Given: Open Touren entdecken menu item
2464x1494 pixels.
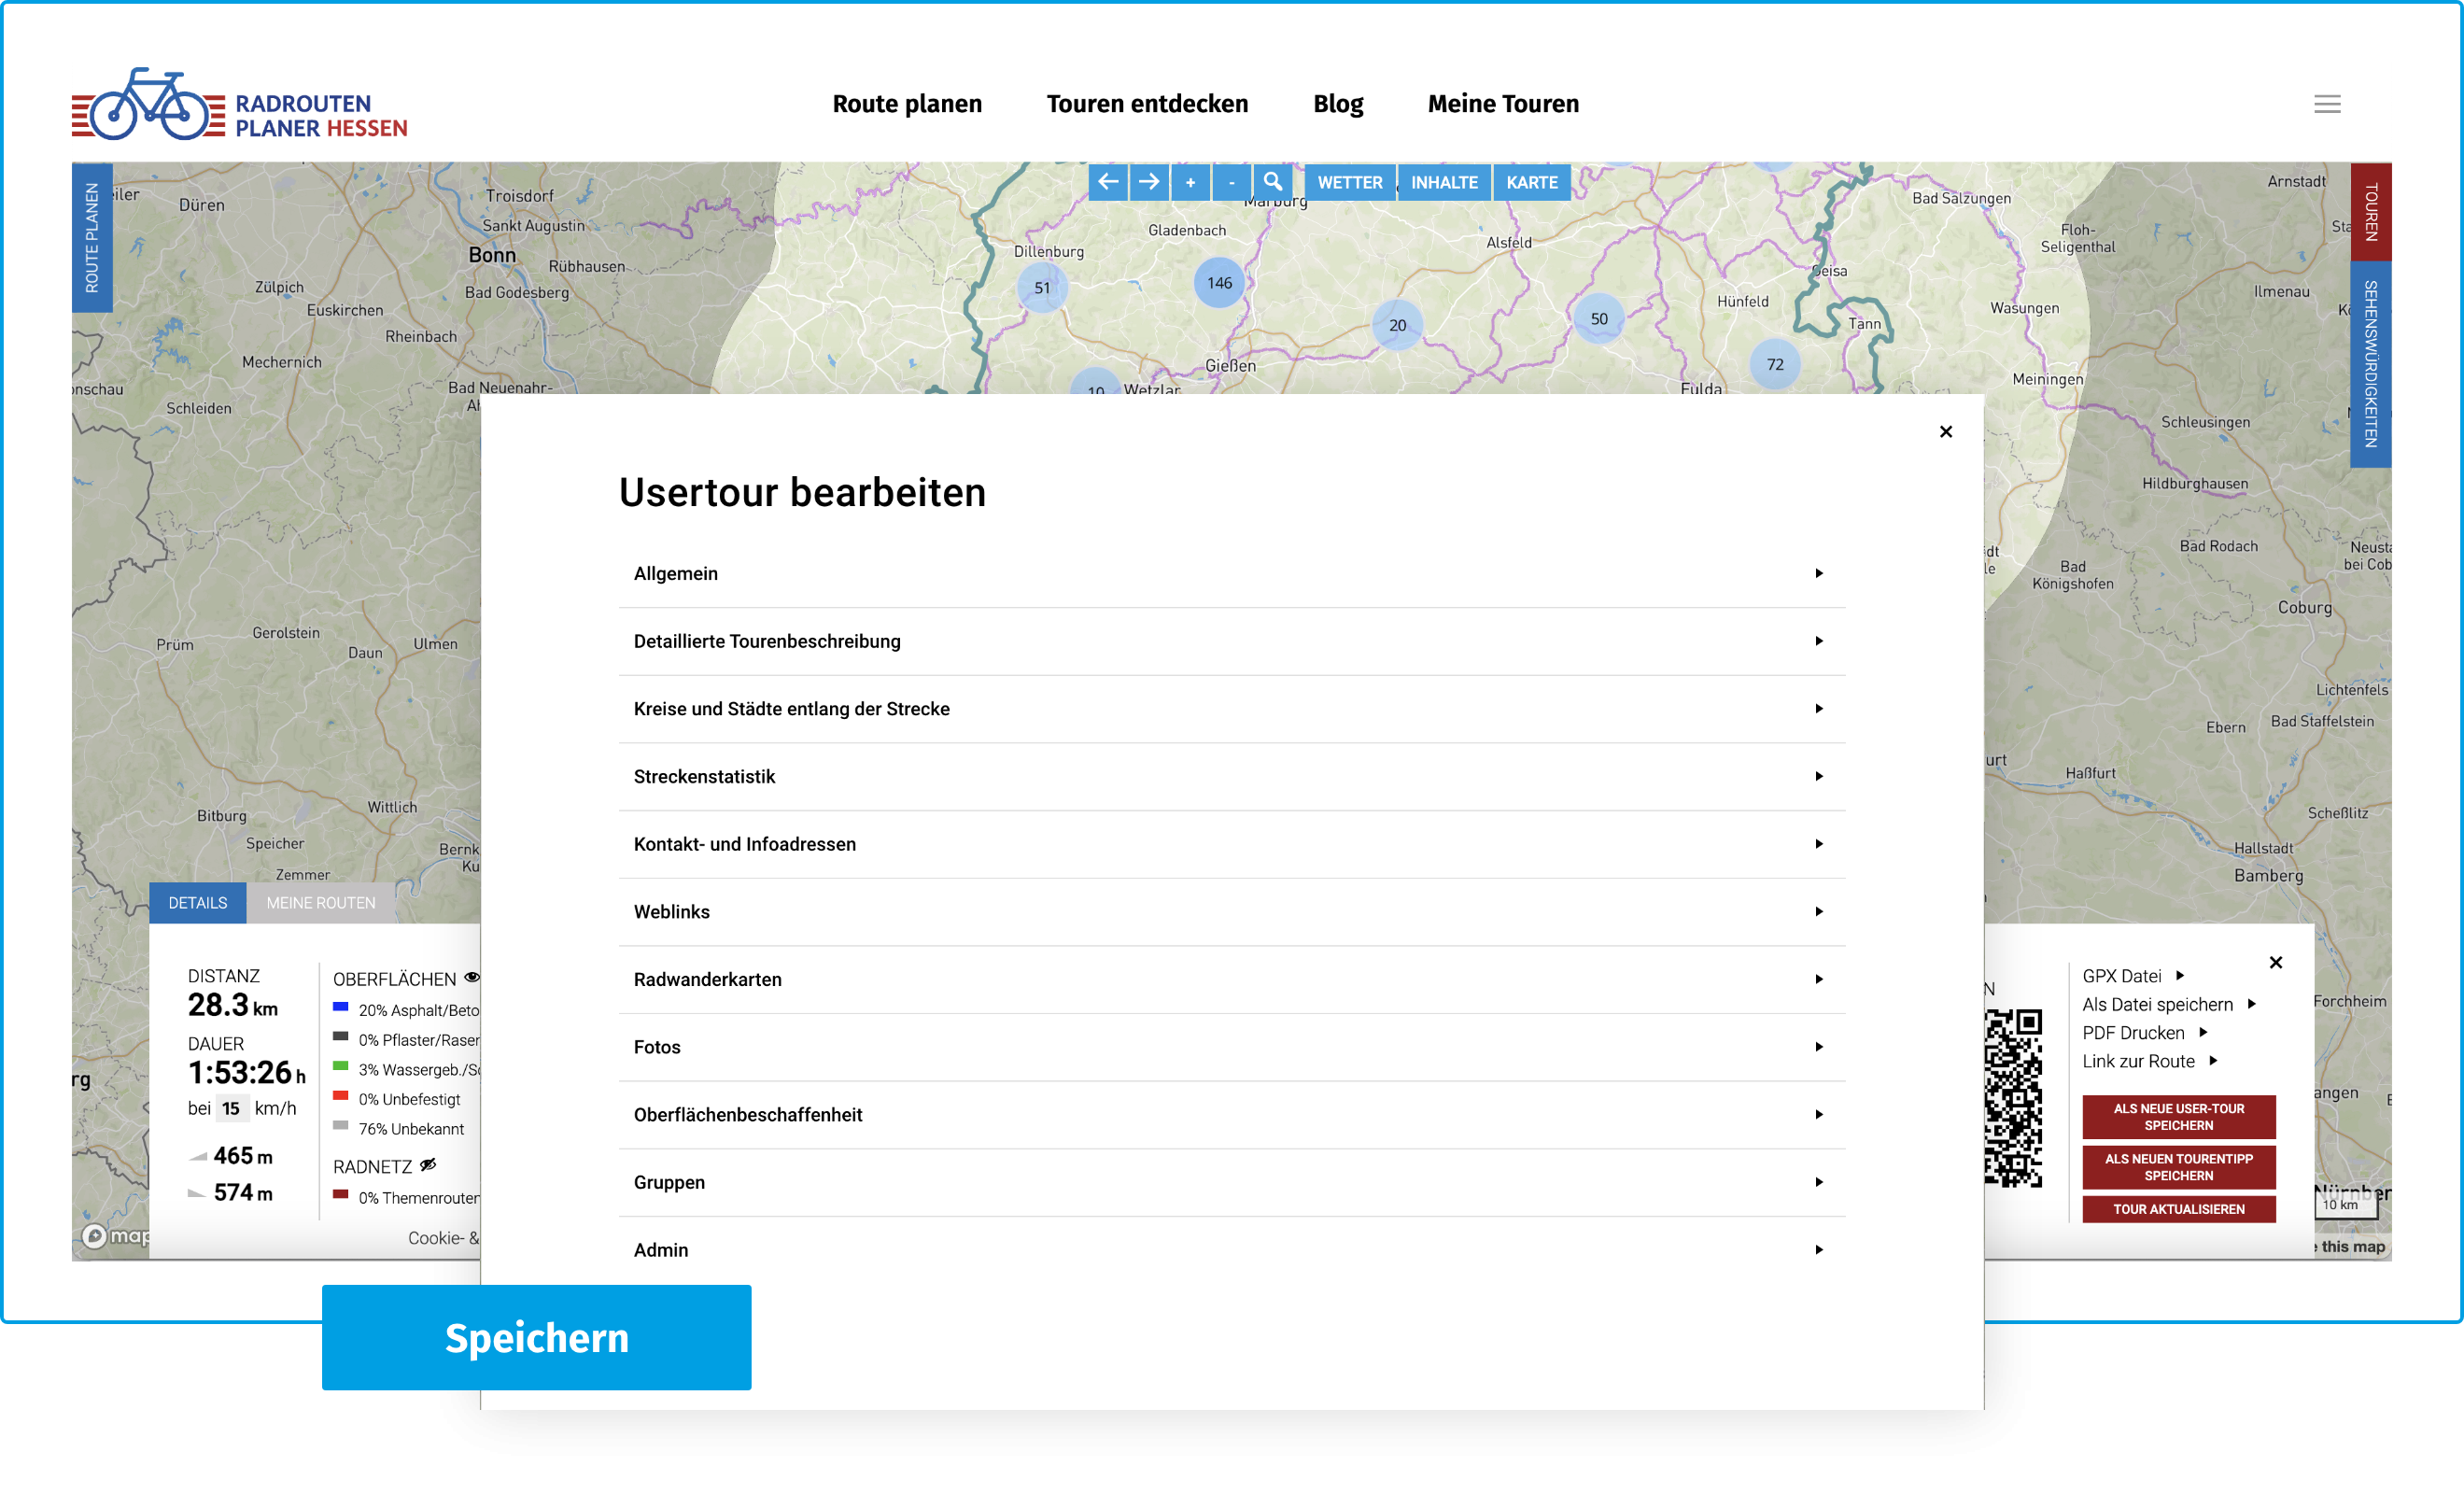Looking at the screenshot, I should click(1147, 104).
